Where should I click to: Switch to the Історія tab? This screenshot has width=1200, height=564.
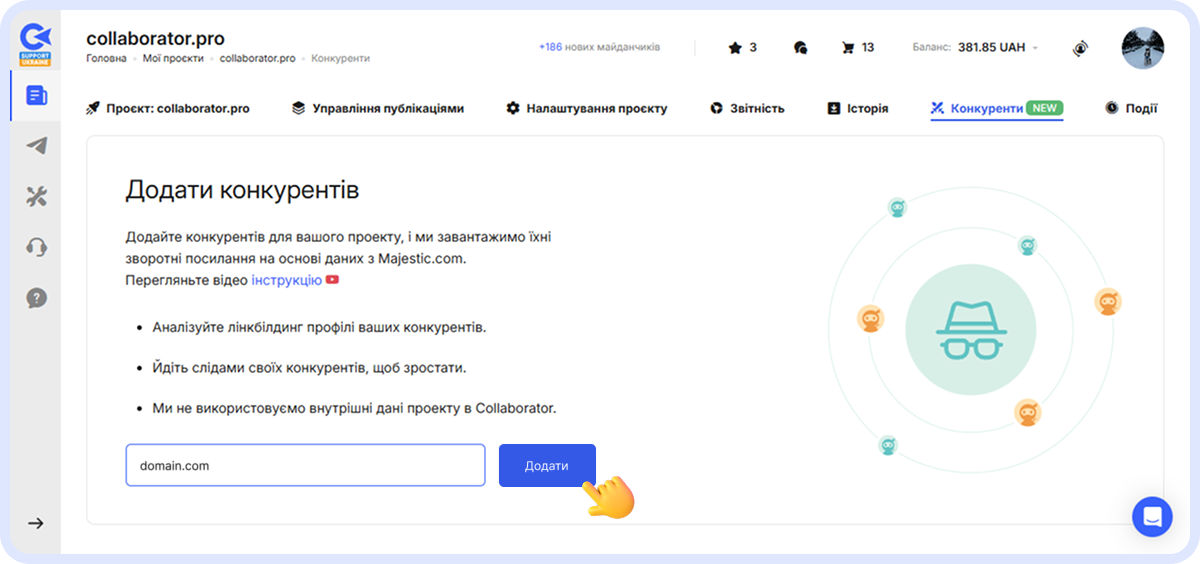tap(858, 108)
